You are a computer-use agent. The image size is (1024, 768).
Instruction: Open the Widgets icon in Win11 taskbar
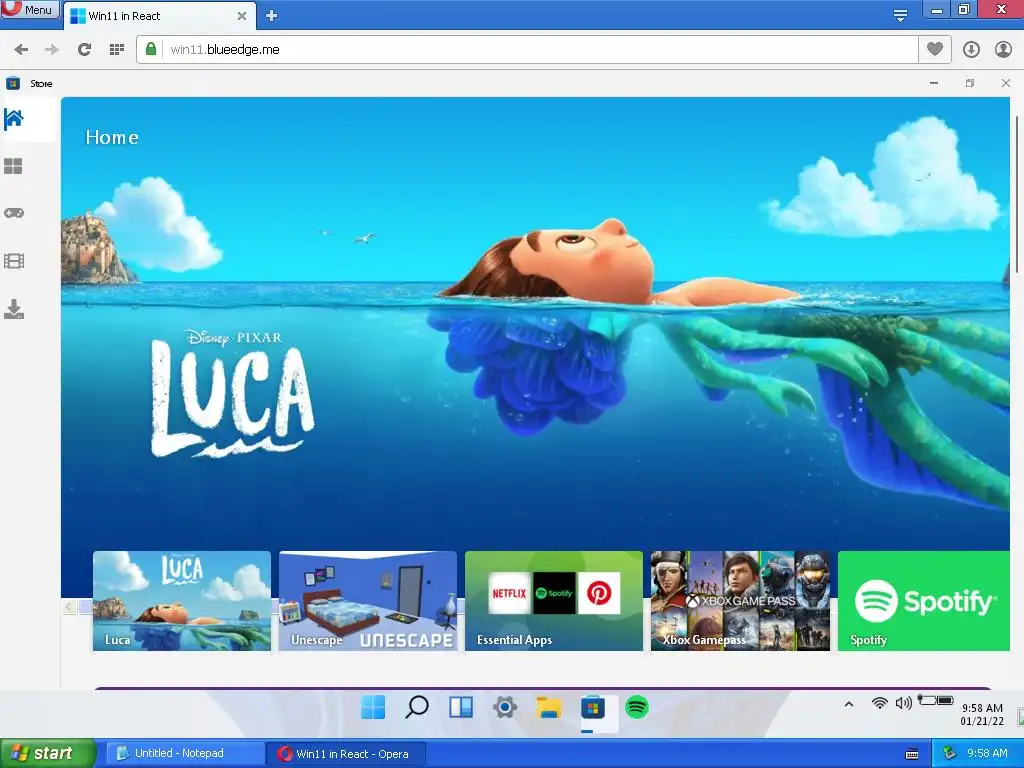point(461,707)
